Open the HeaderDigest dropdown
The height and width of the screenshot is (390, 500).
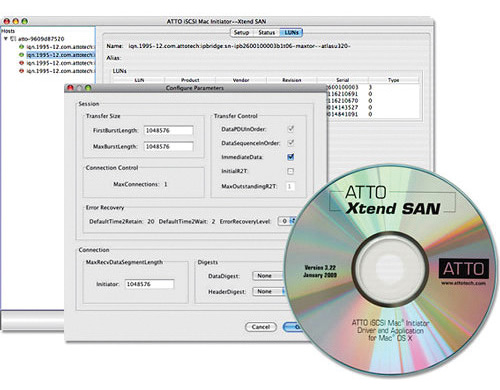pyautogui.click(x=268, y=291)
